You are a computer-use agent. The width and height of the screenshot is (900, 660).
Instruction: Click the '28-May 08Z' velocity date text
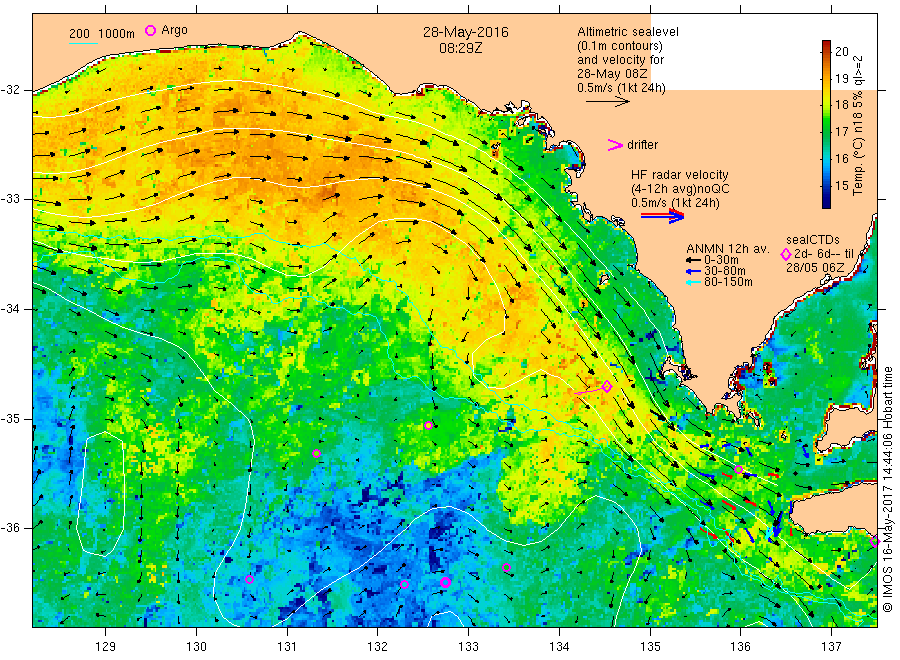click(612, 74)
